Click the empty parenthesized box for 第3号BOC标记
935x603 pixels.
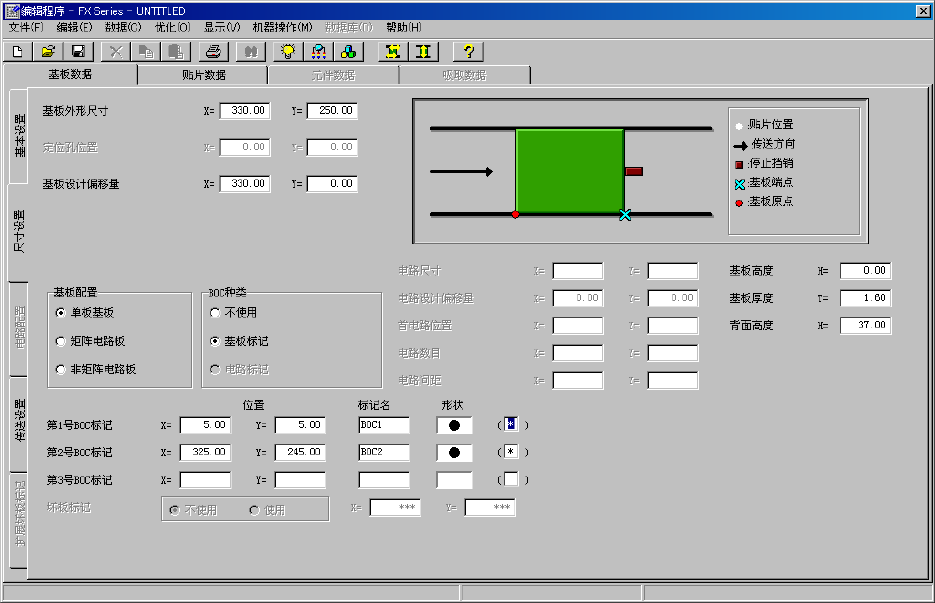(511, 479)
